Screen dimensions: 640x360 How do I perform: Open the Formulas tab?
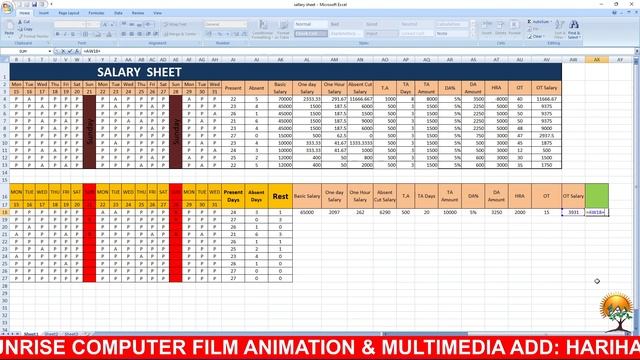96,13
